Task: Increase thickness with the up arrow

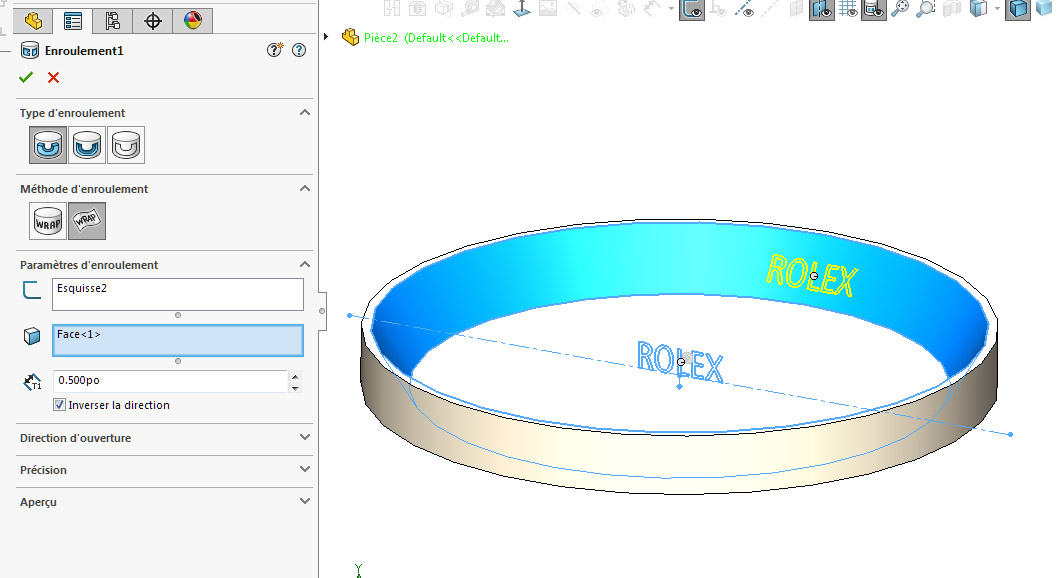Action: [295, 376]
